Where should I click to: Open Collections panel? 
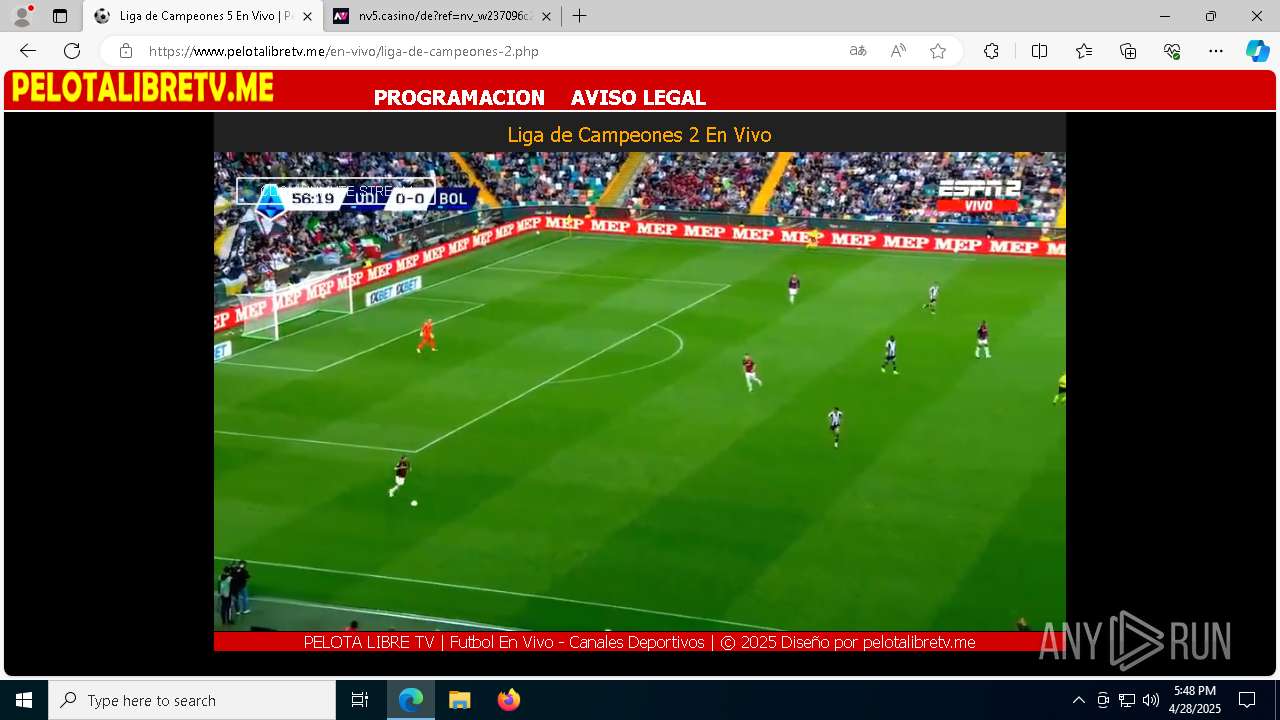pyautogui.click(x=1128, y=51)
